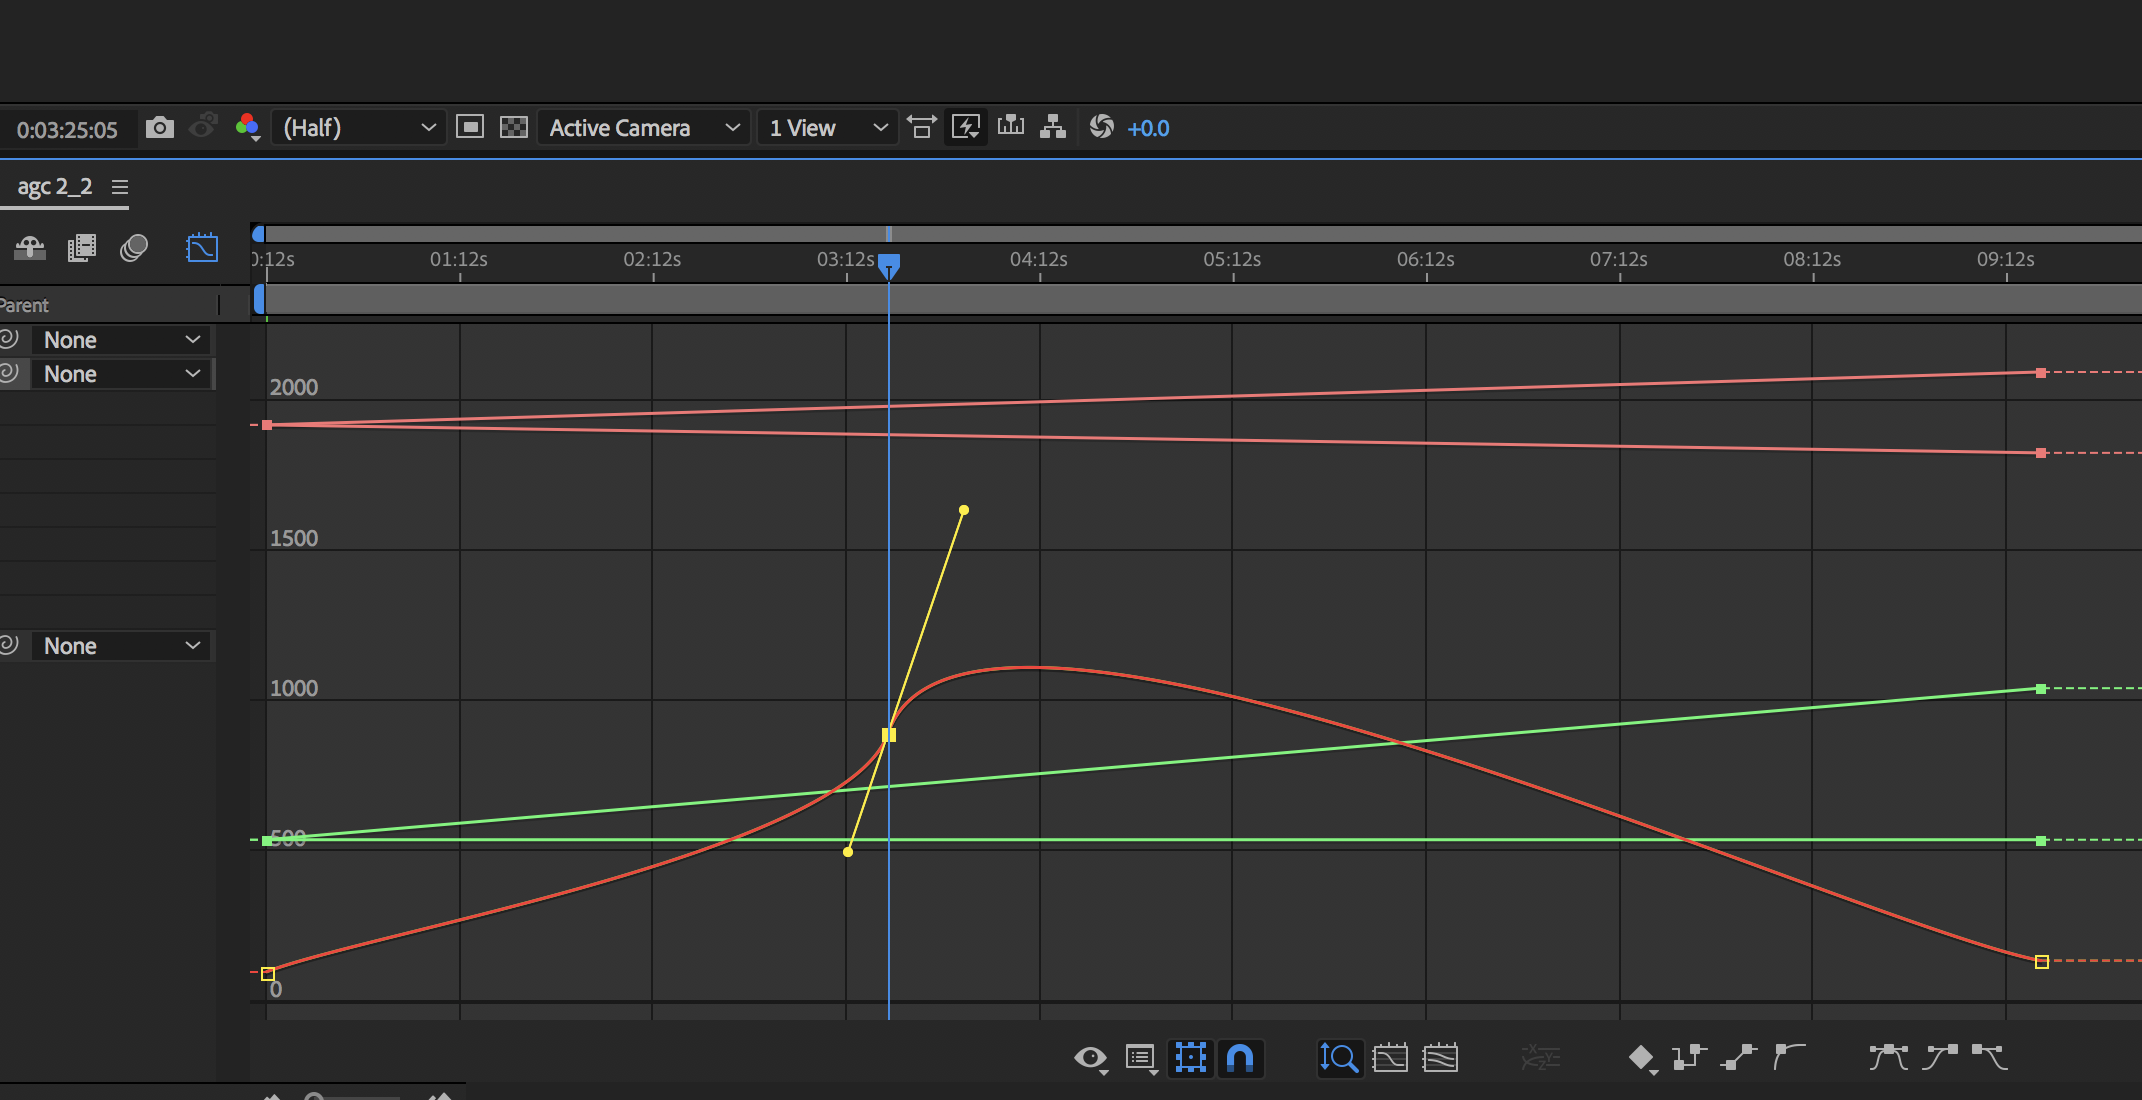The width and height of the screenshot is (2142, 1100).
Task: Toggle Auto-zoom graph height button
Action: pos(1339,1057)
